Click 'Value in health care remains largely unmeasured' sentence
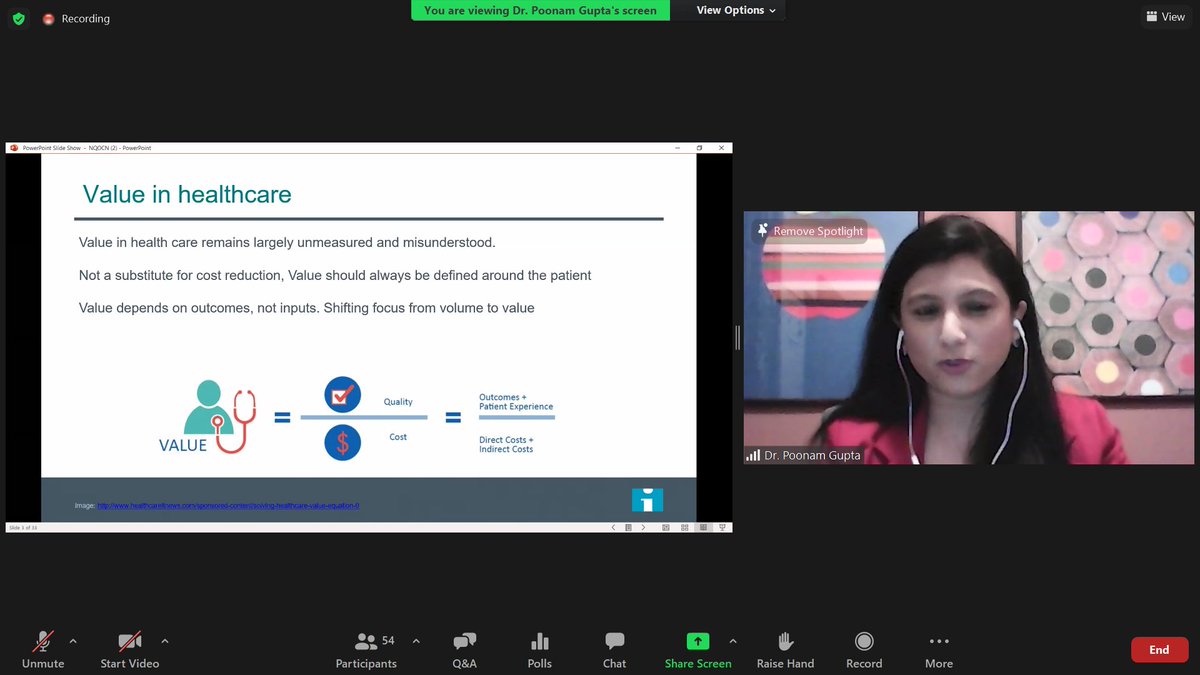 coord(287,242)
